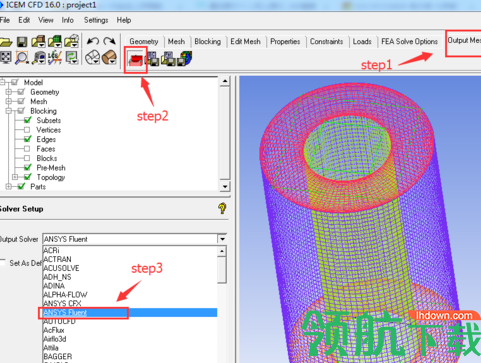This screenshot has height=363, width=481.
Task: Open Solver Setup help question mark
Action: 222,209
